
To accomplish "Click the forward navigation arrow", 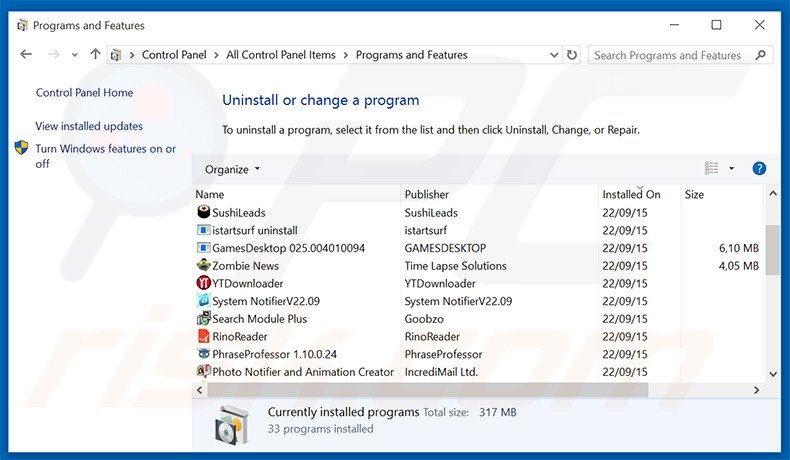I will [x=53, y=54].
